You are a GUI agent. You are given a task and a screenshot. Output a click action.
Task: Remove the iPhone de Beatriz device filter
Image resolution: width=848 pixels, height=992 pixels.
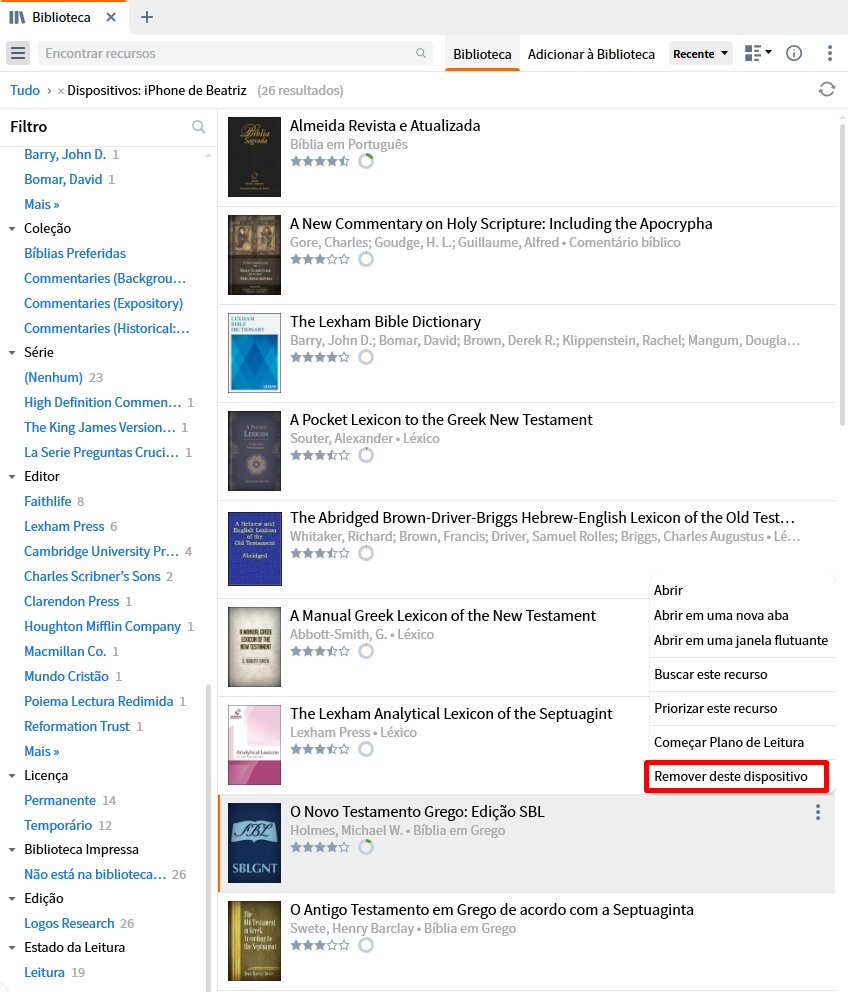61,91
